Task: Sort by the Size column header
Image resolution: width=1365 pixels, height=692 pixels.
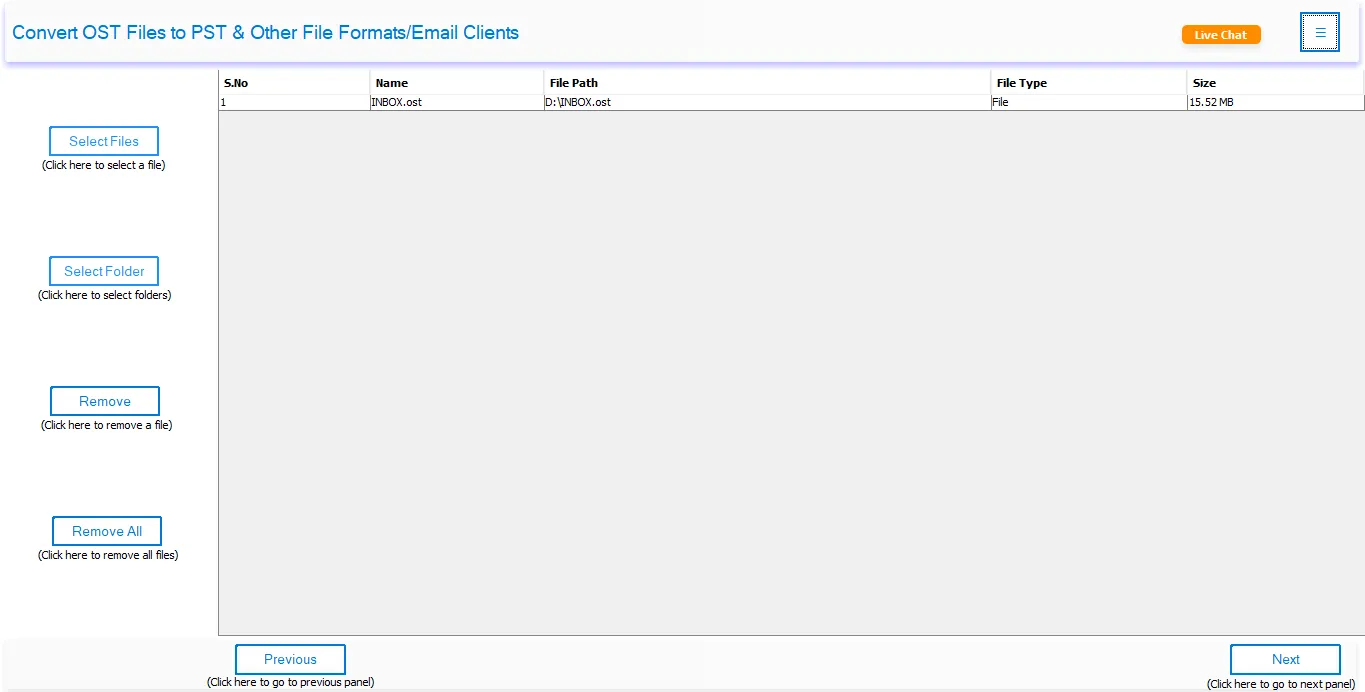Action: pyautogui.click(x=1273, y=82)
